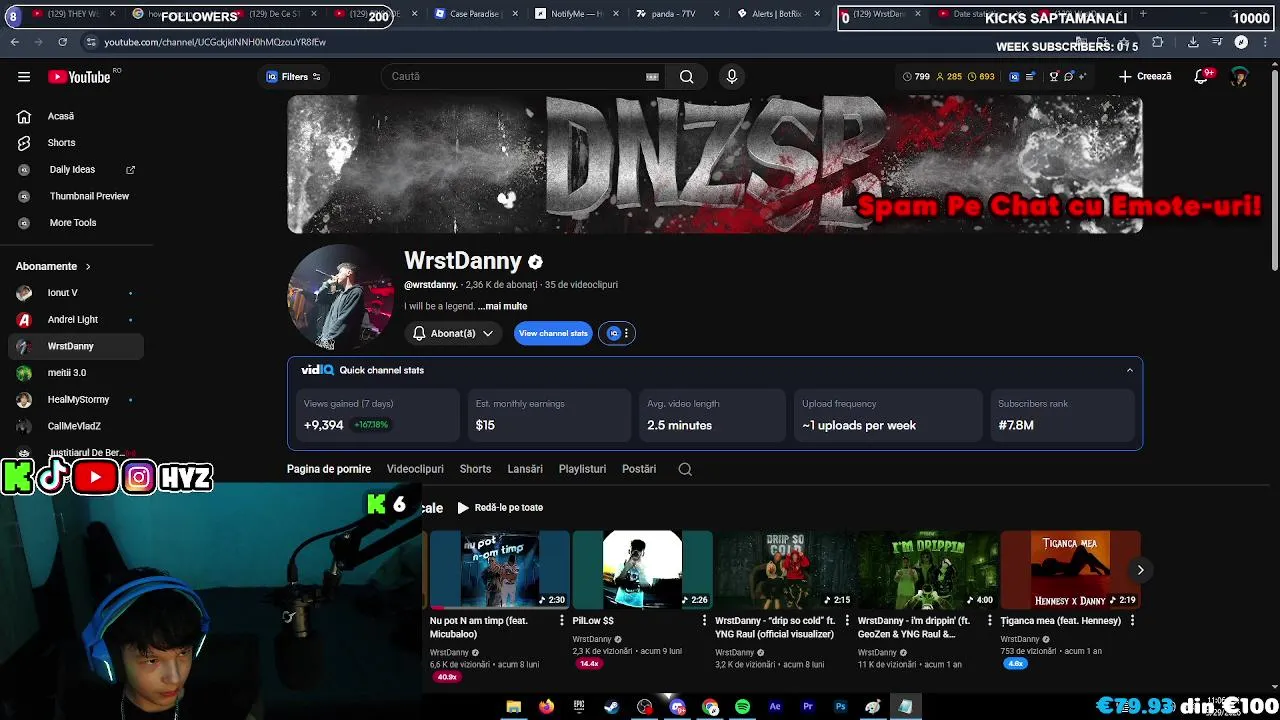Go back in the browser

click(15, 42)
